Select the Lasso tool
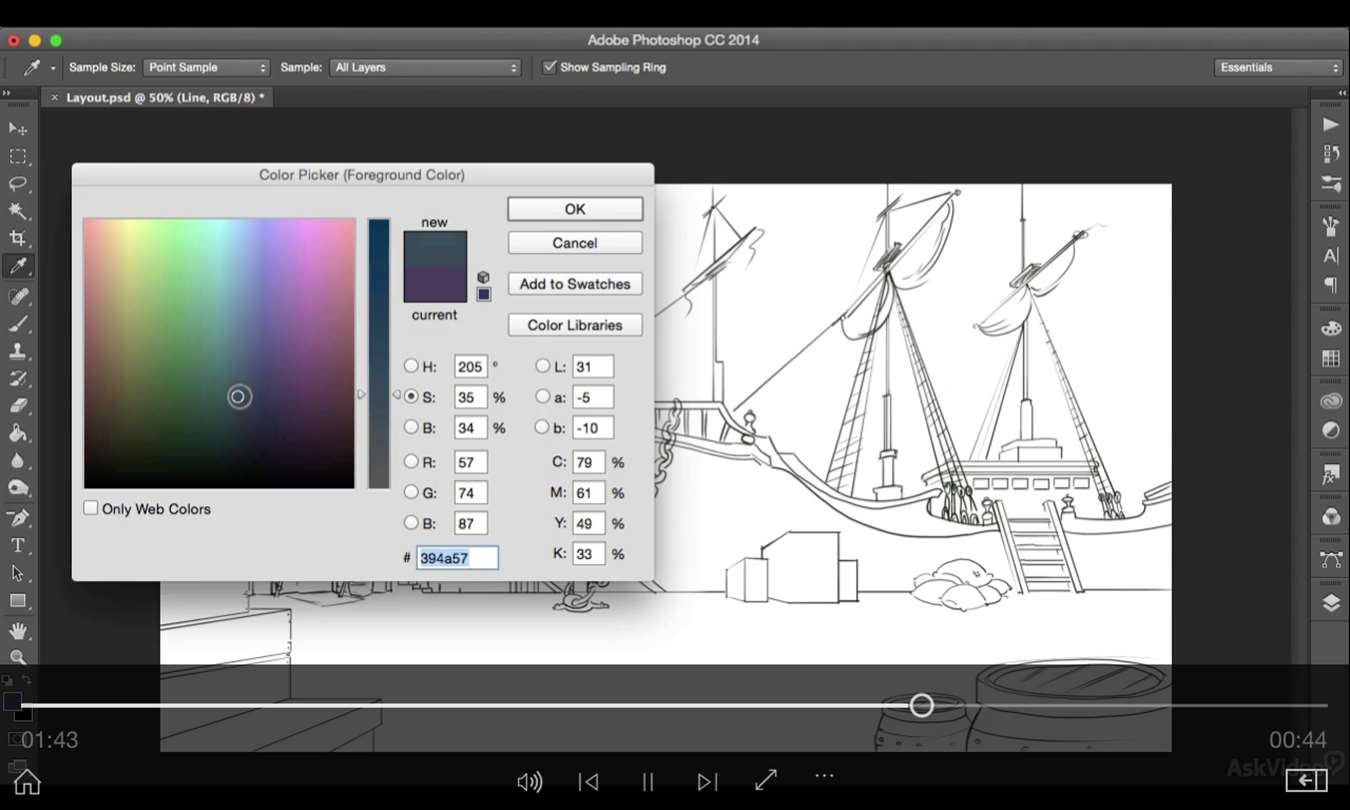The height and width of the screenshot is (810, 1350). pos(18,184)
